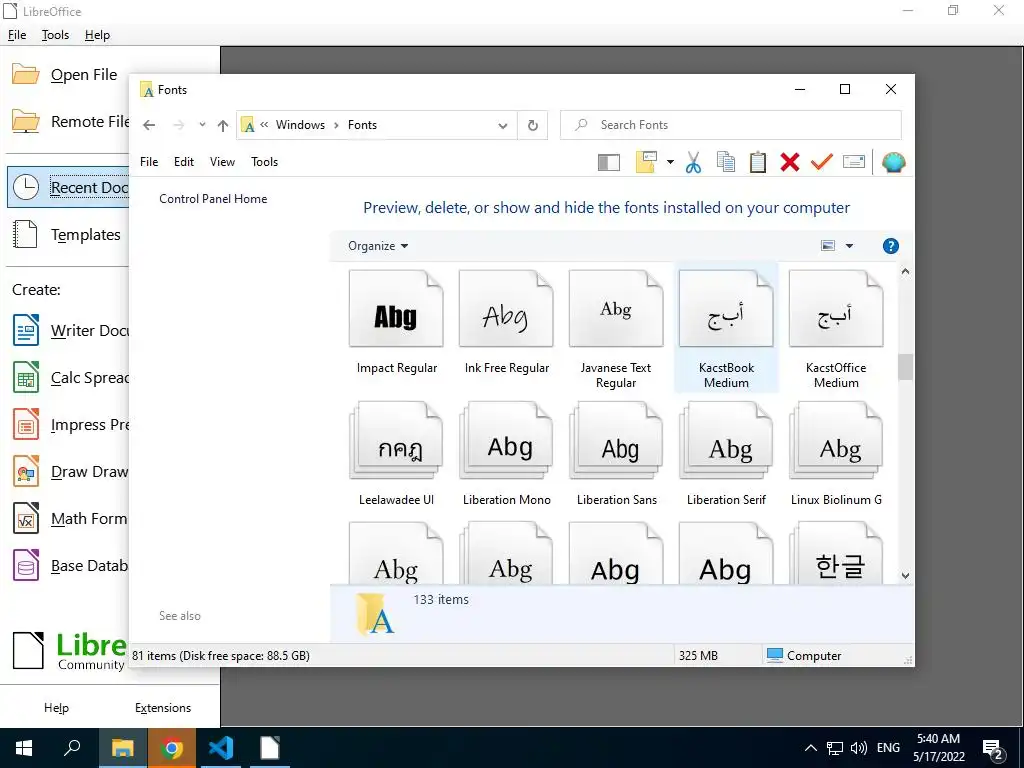Select the Javanese Text Regular font
Viewport: 1024px width, 768px height.
point(616,329)
